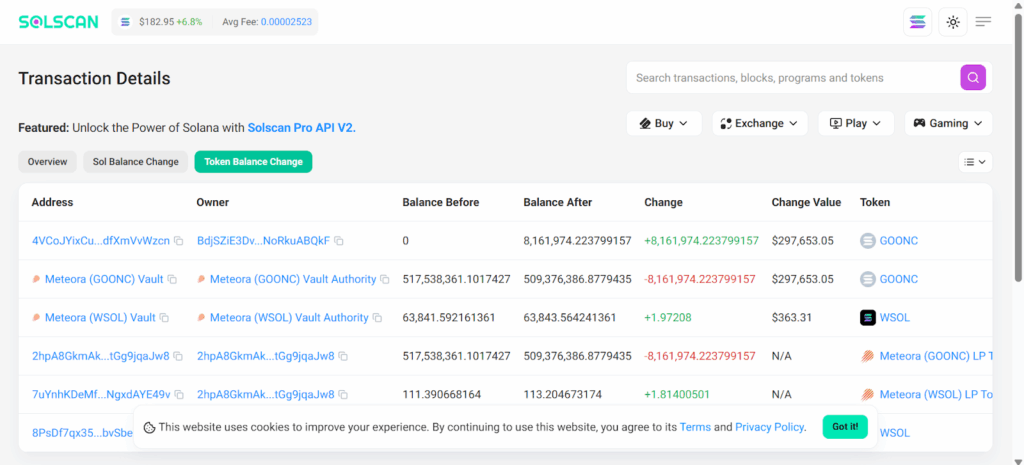Open the Gaming dropdown menu
The width and height of the screenshot is (1024, 465).
[x=948, y=123]
